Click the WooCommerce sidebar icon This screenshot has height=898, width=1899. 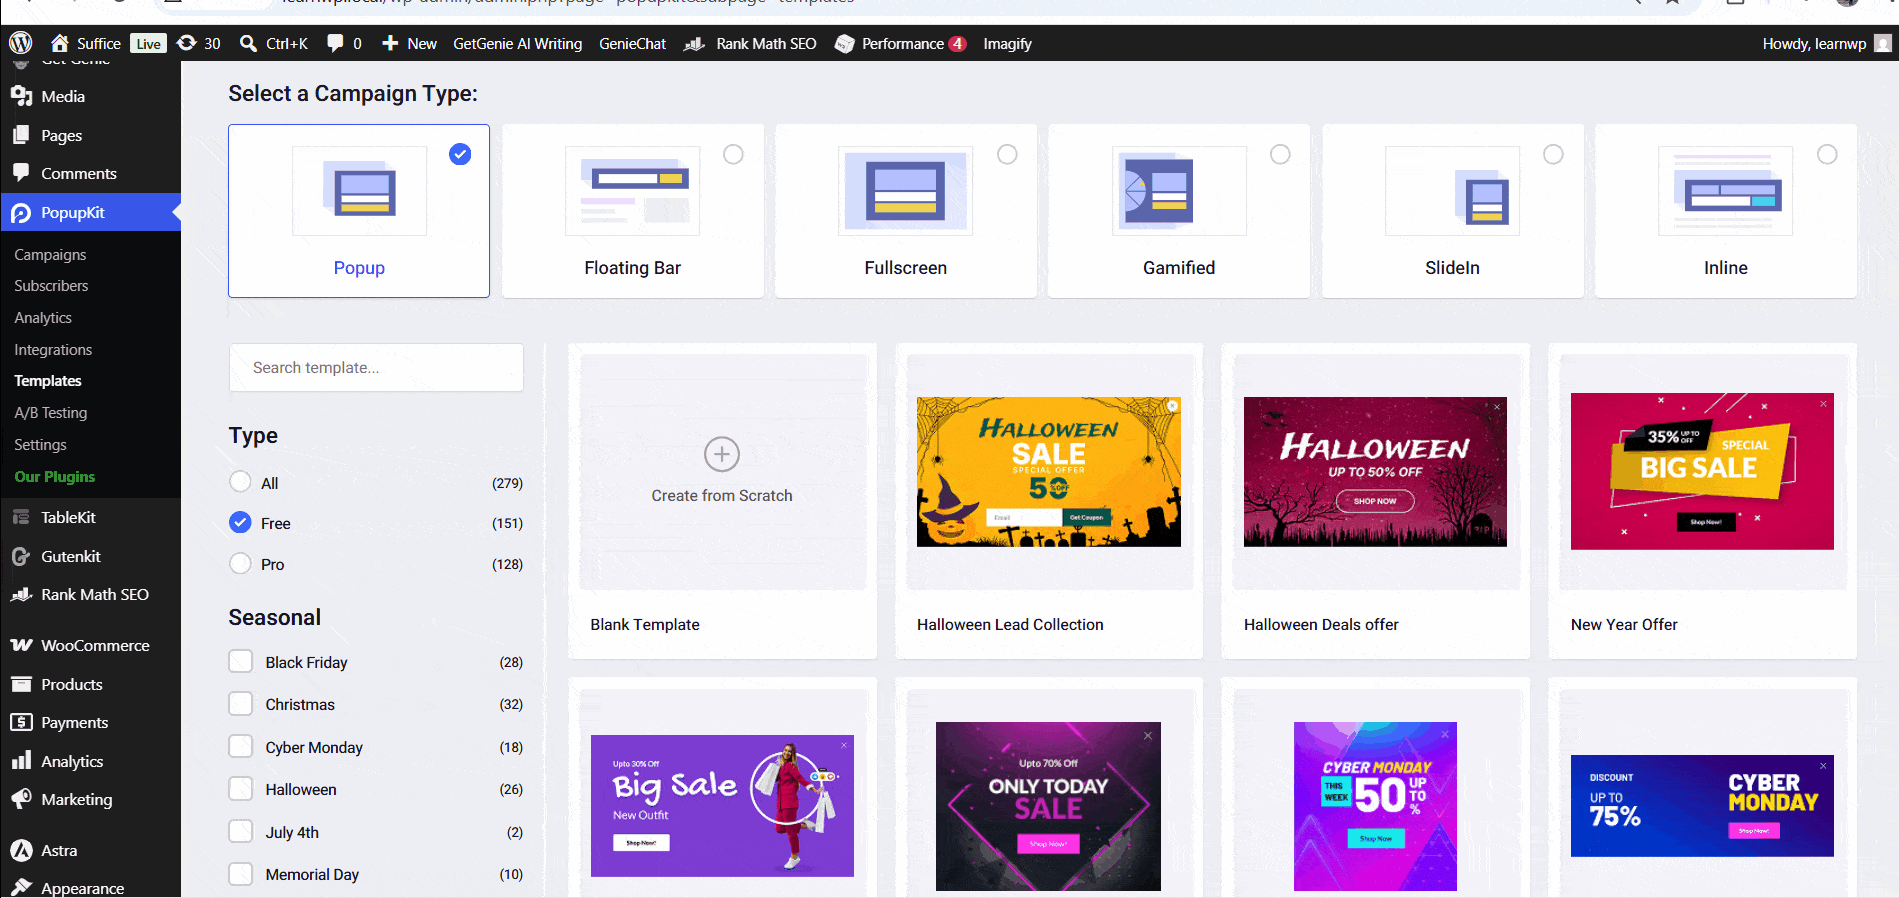[21, 645]
